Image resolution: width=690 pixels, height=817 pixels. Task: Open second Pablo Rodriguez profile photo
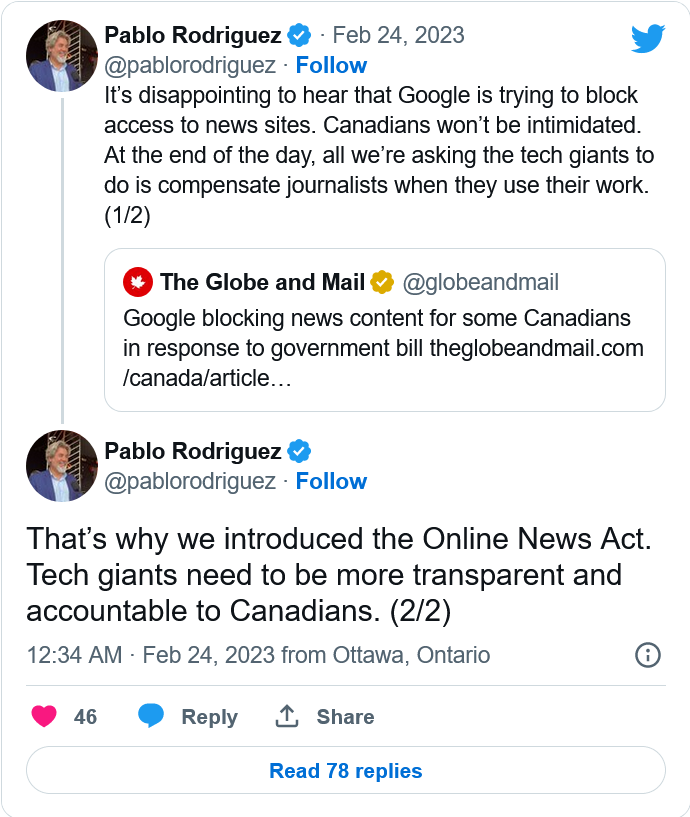coord(62,466)
